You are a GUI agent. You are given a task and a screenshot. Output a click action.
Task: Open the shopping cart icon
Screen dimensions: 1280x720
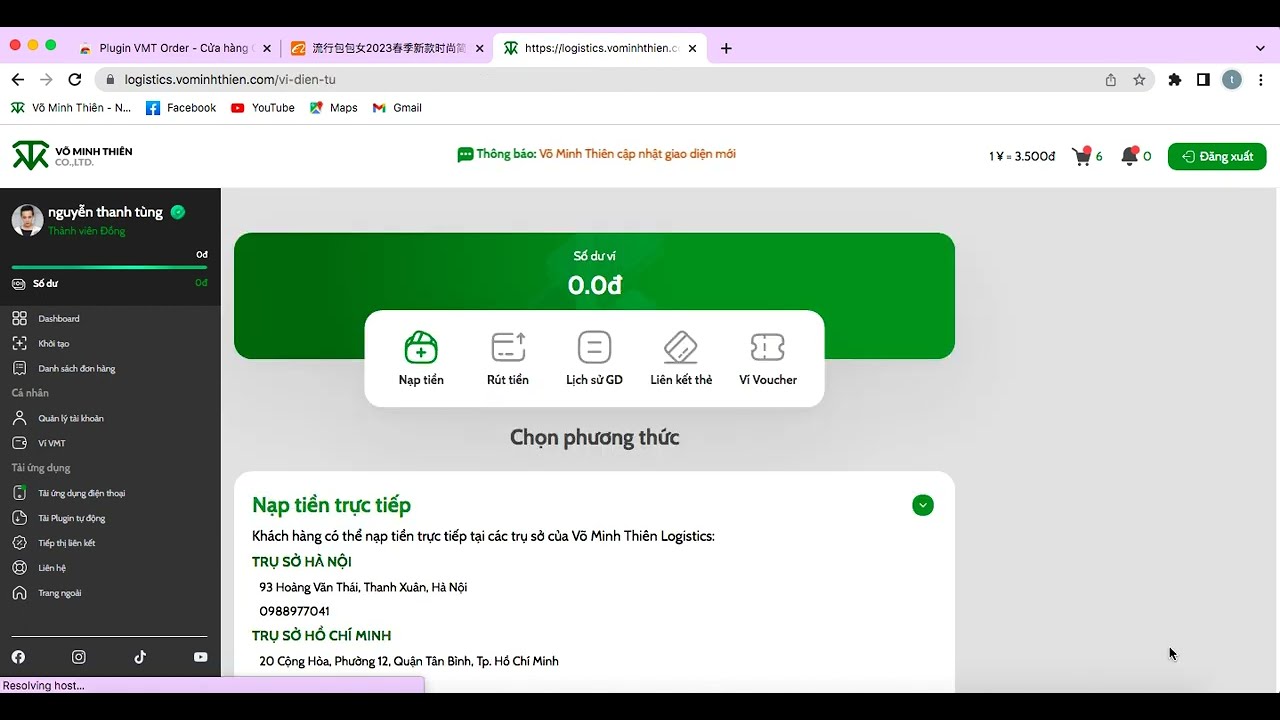point(1081,156)
